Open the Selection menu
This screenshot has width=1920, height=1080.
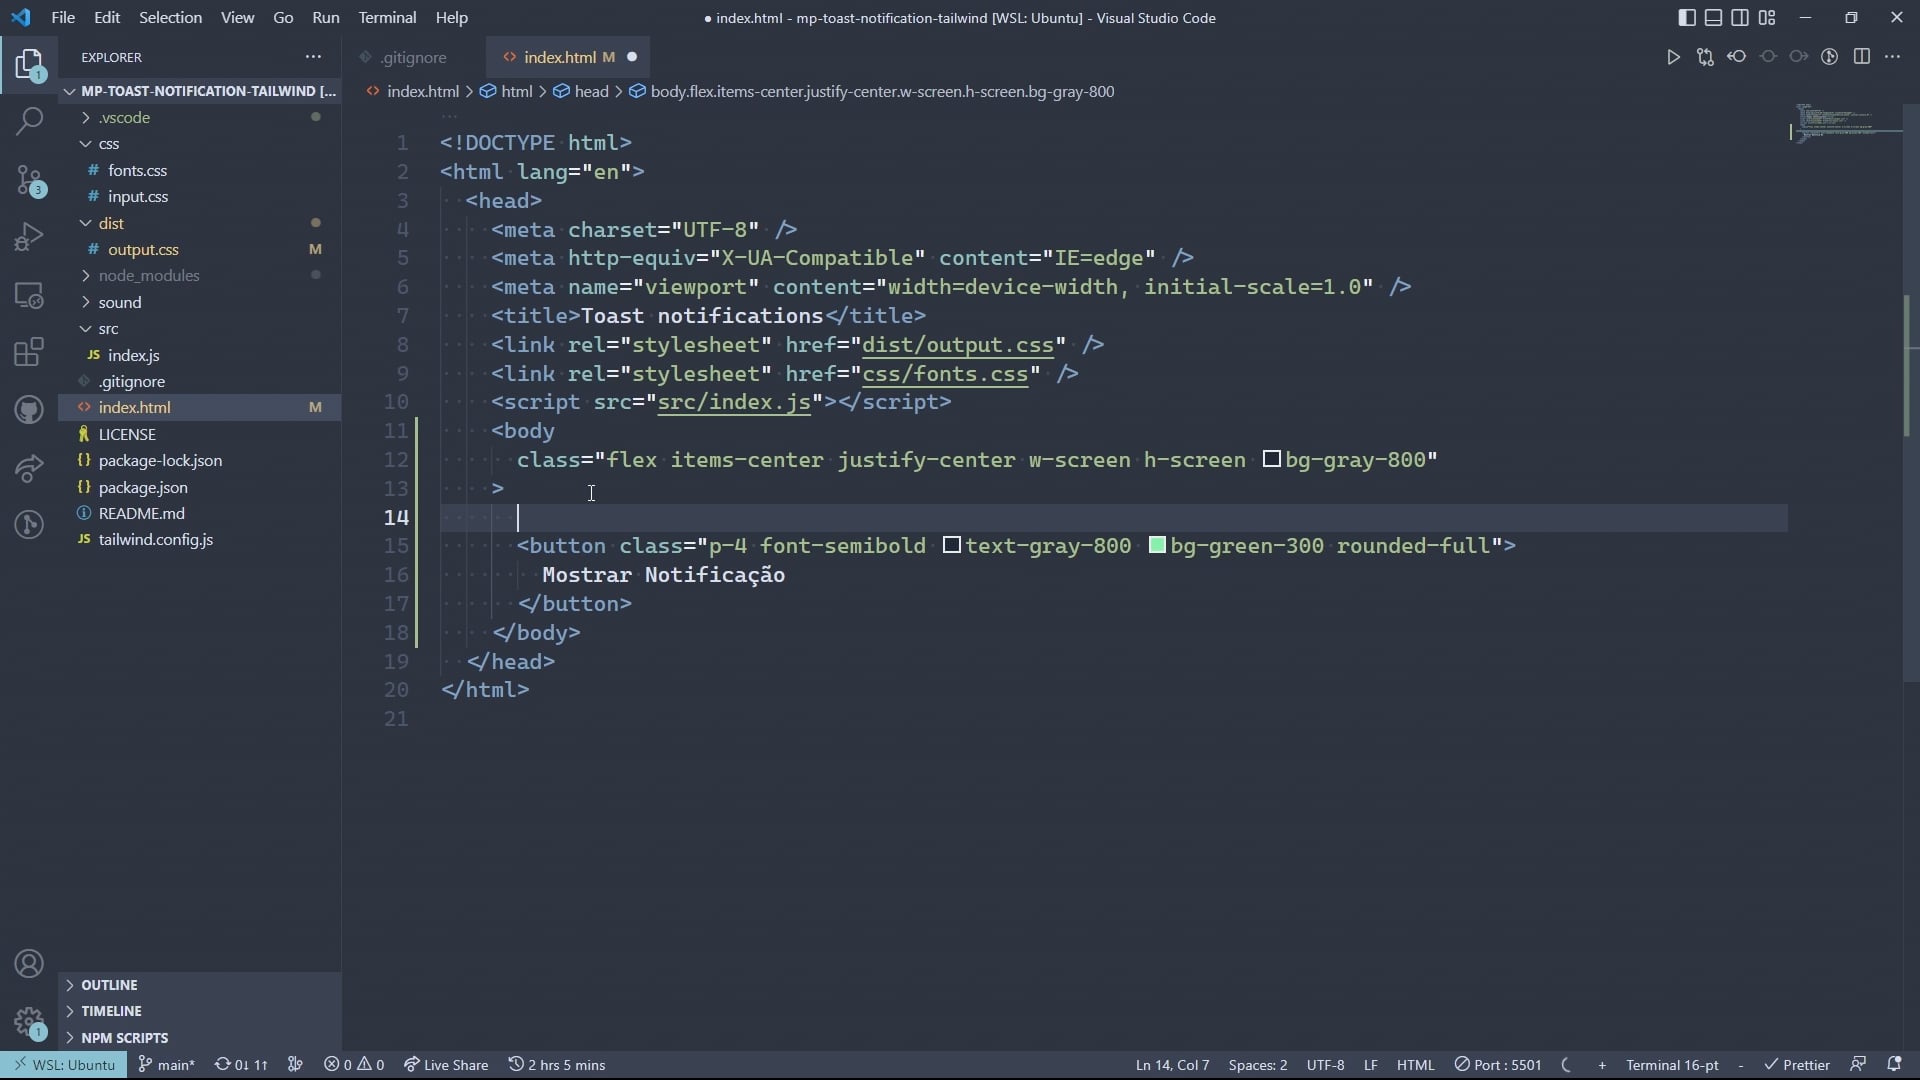pyautogui.click(x=170, y=17)
